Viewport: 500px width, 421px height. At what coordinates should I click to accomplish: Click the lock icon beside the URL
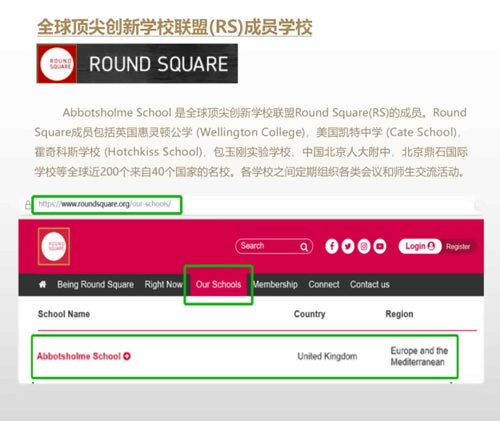click(28, 205)
